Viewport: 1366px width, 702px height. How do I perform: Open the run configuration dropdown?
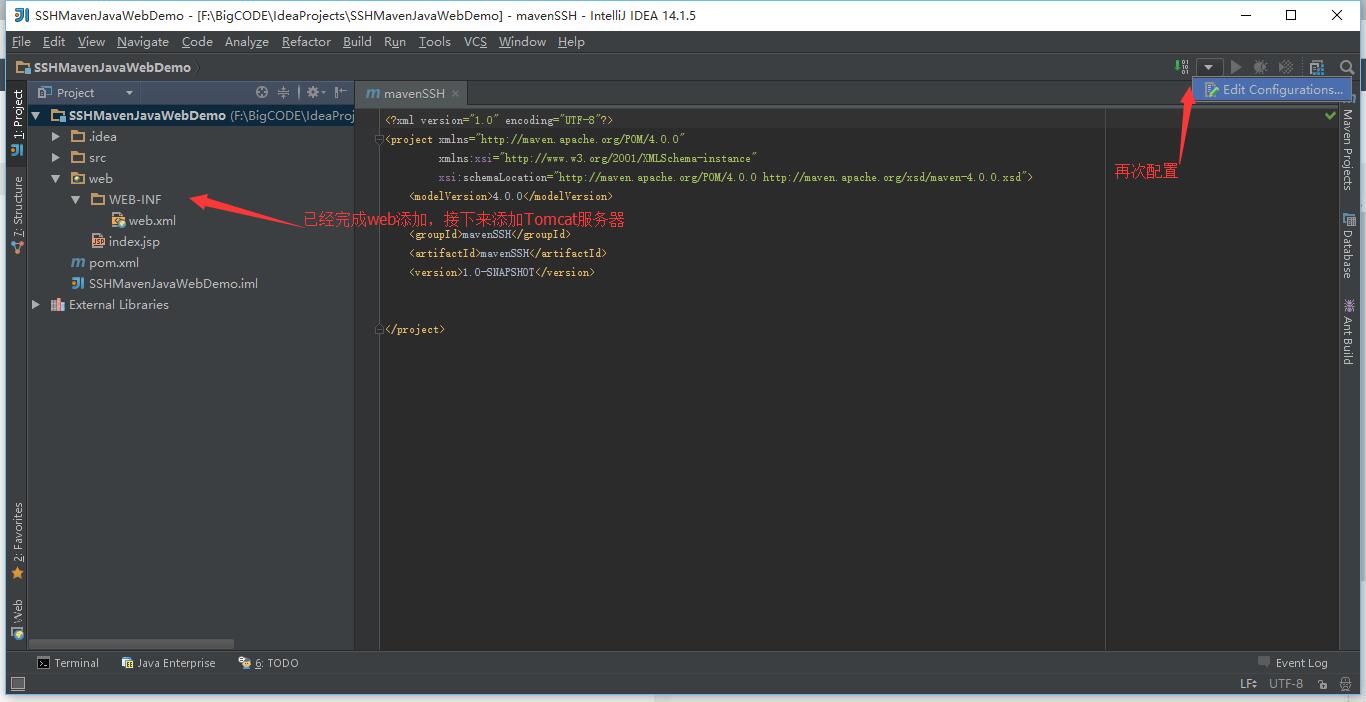[x=1208, y=67]
